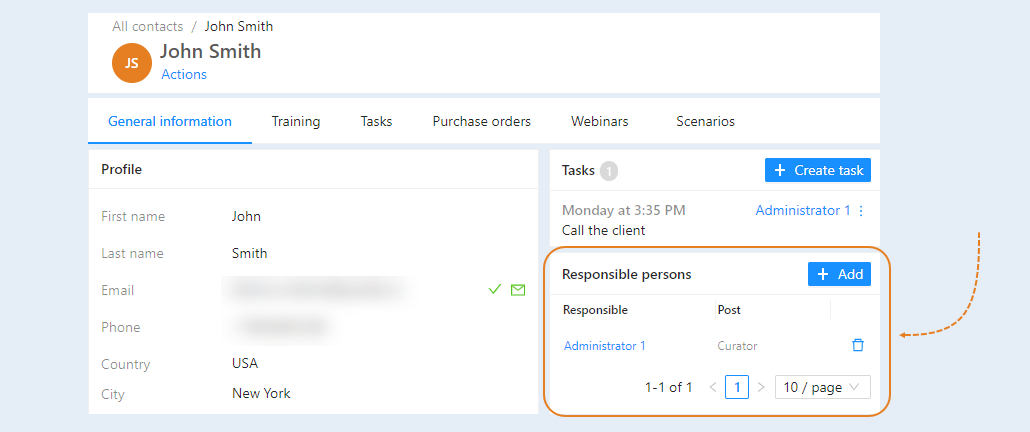Go back to All contacts breadcrumb
This screenshot has height=432, width=1030.
coord(148,27)
